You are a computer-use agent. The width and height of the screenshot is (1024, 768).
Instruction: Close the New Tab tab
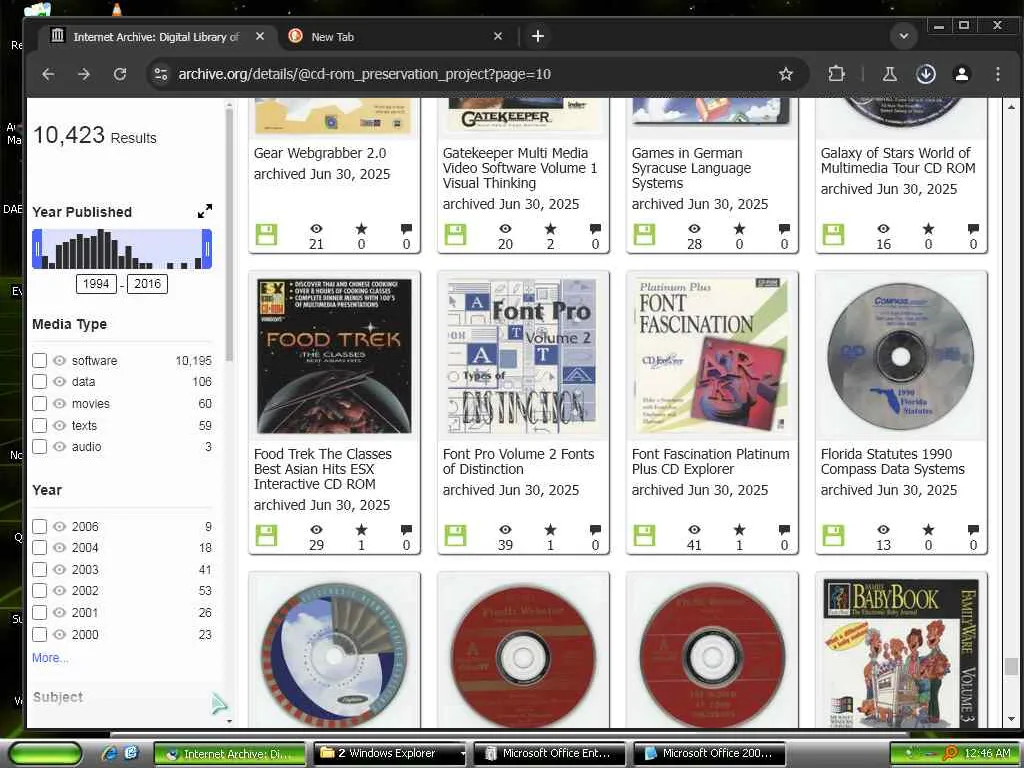click(x=498, y=36)
